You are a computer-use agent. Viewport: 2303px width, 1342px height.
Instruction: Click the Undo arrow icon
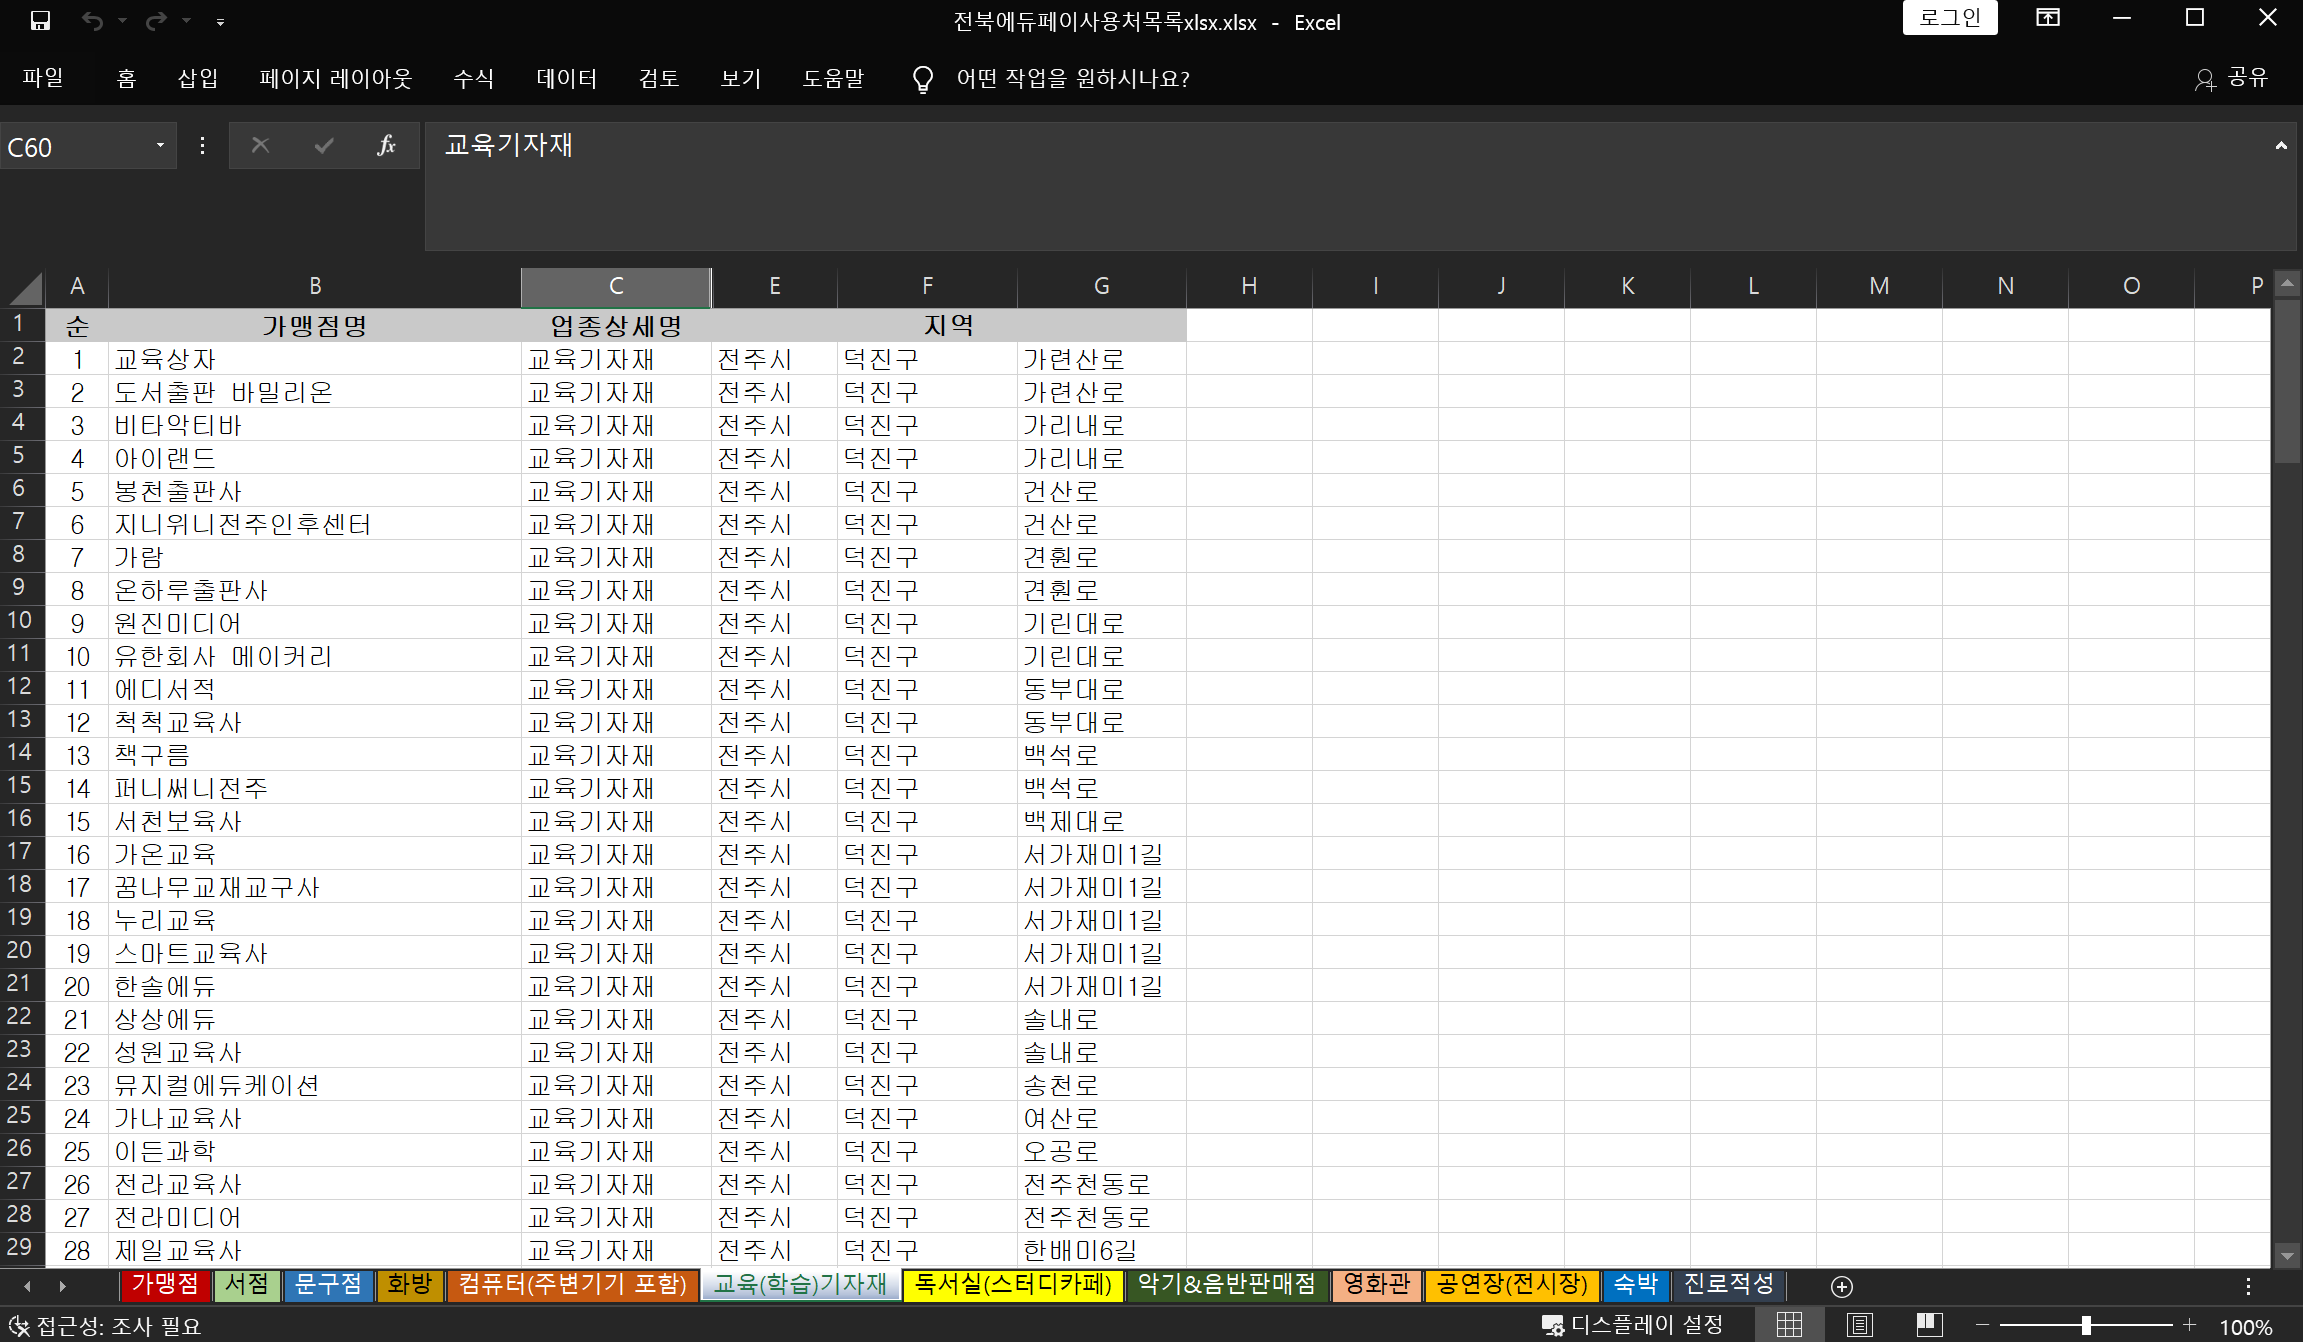[92, 21]
